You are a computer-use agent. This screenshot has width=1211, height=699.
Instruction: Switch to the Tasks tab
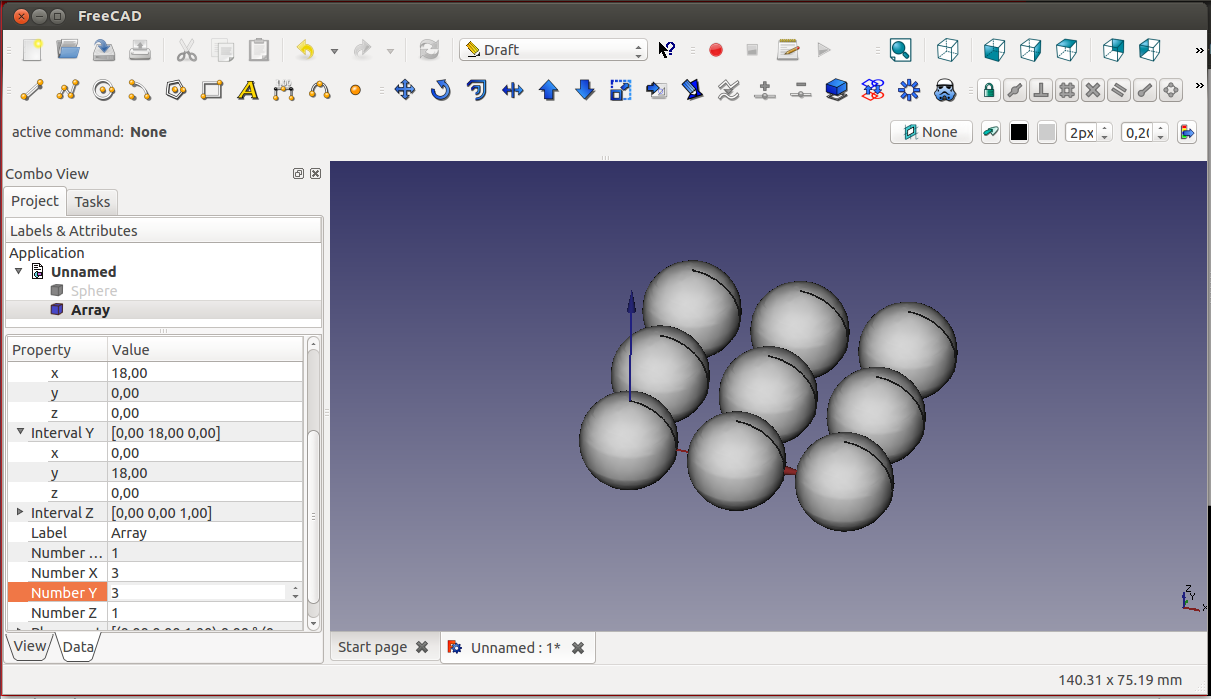(x=92, y=202)
